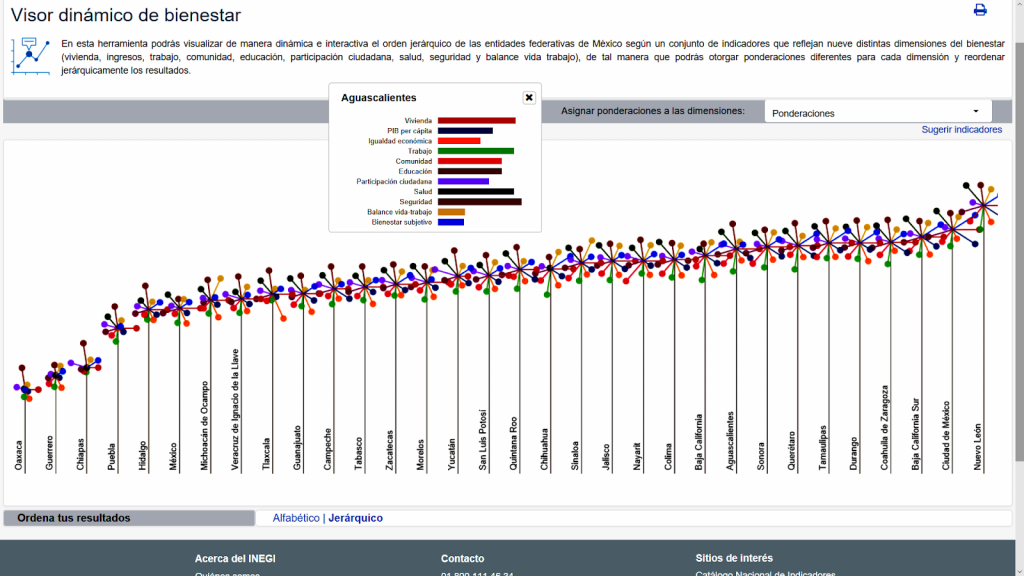Screen dimensions: 1024x576
Task: Close the Aguascalientes detail popup
Action: click(529, 97)
